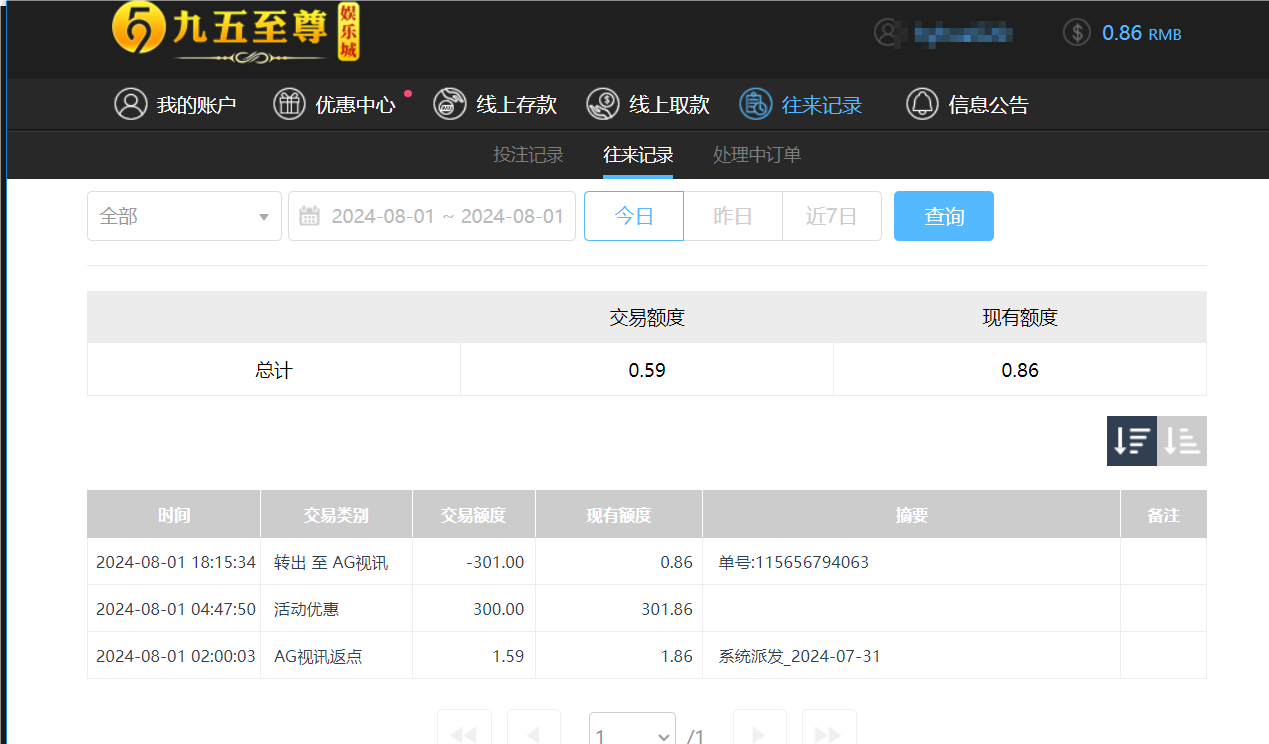Image resolution: width=1269 pixels, height=744 pixels.
Task: Open the 线上存款 deposit icon
Action: [x=449, y=104]
